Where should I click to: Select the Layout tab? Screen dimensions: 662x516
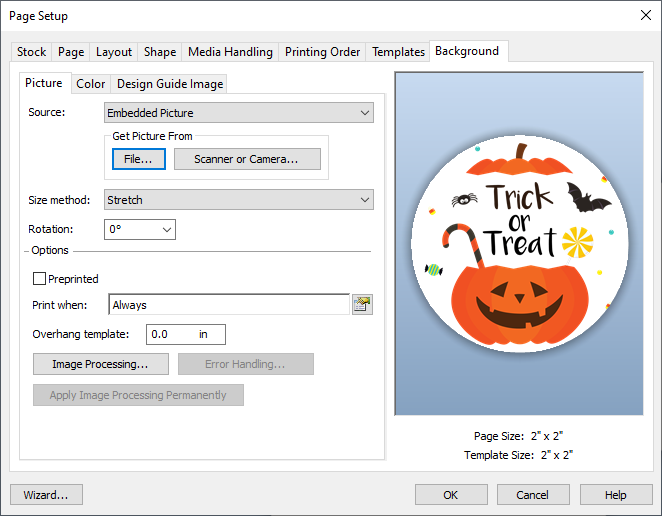tap(114, 52)
